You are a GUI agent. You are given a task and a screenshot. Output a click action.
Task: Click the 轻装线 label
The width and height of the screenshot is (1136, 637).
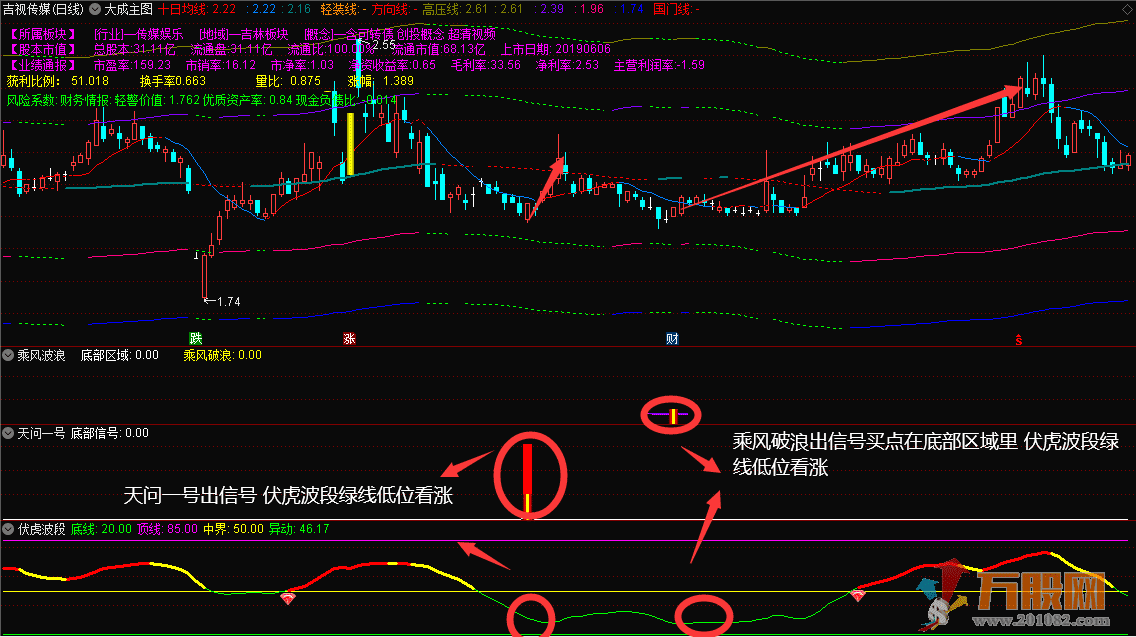pyautogui.click(x=342, y=9)
